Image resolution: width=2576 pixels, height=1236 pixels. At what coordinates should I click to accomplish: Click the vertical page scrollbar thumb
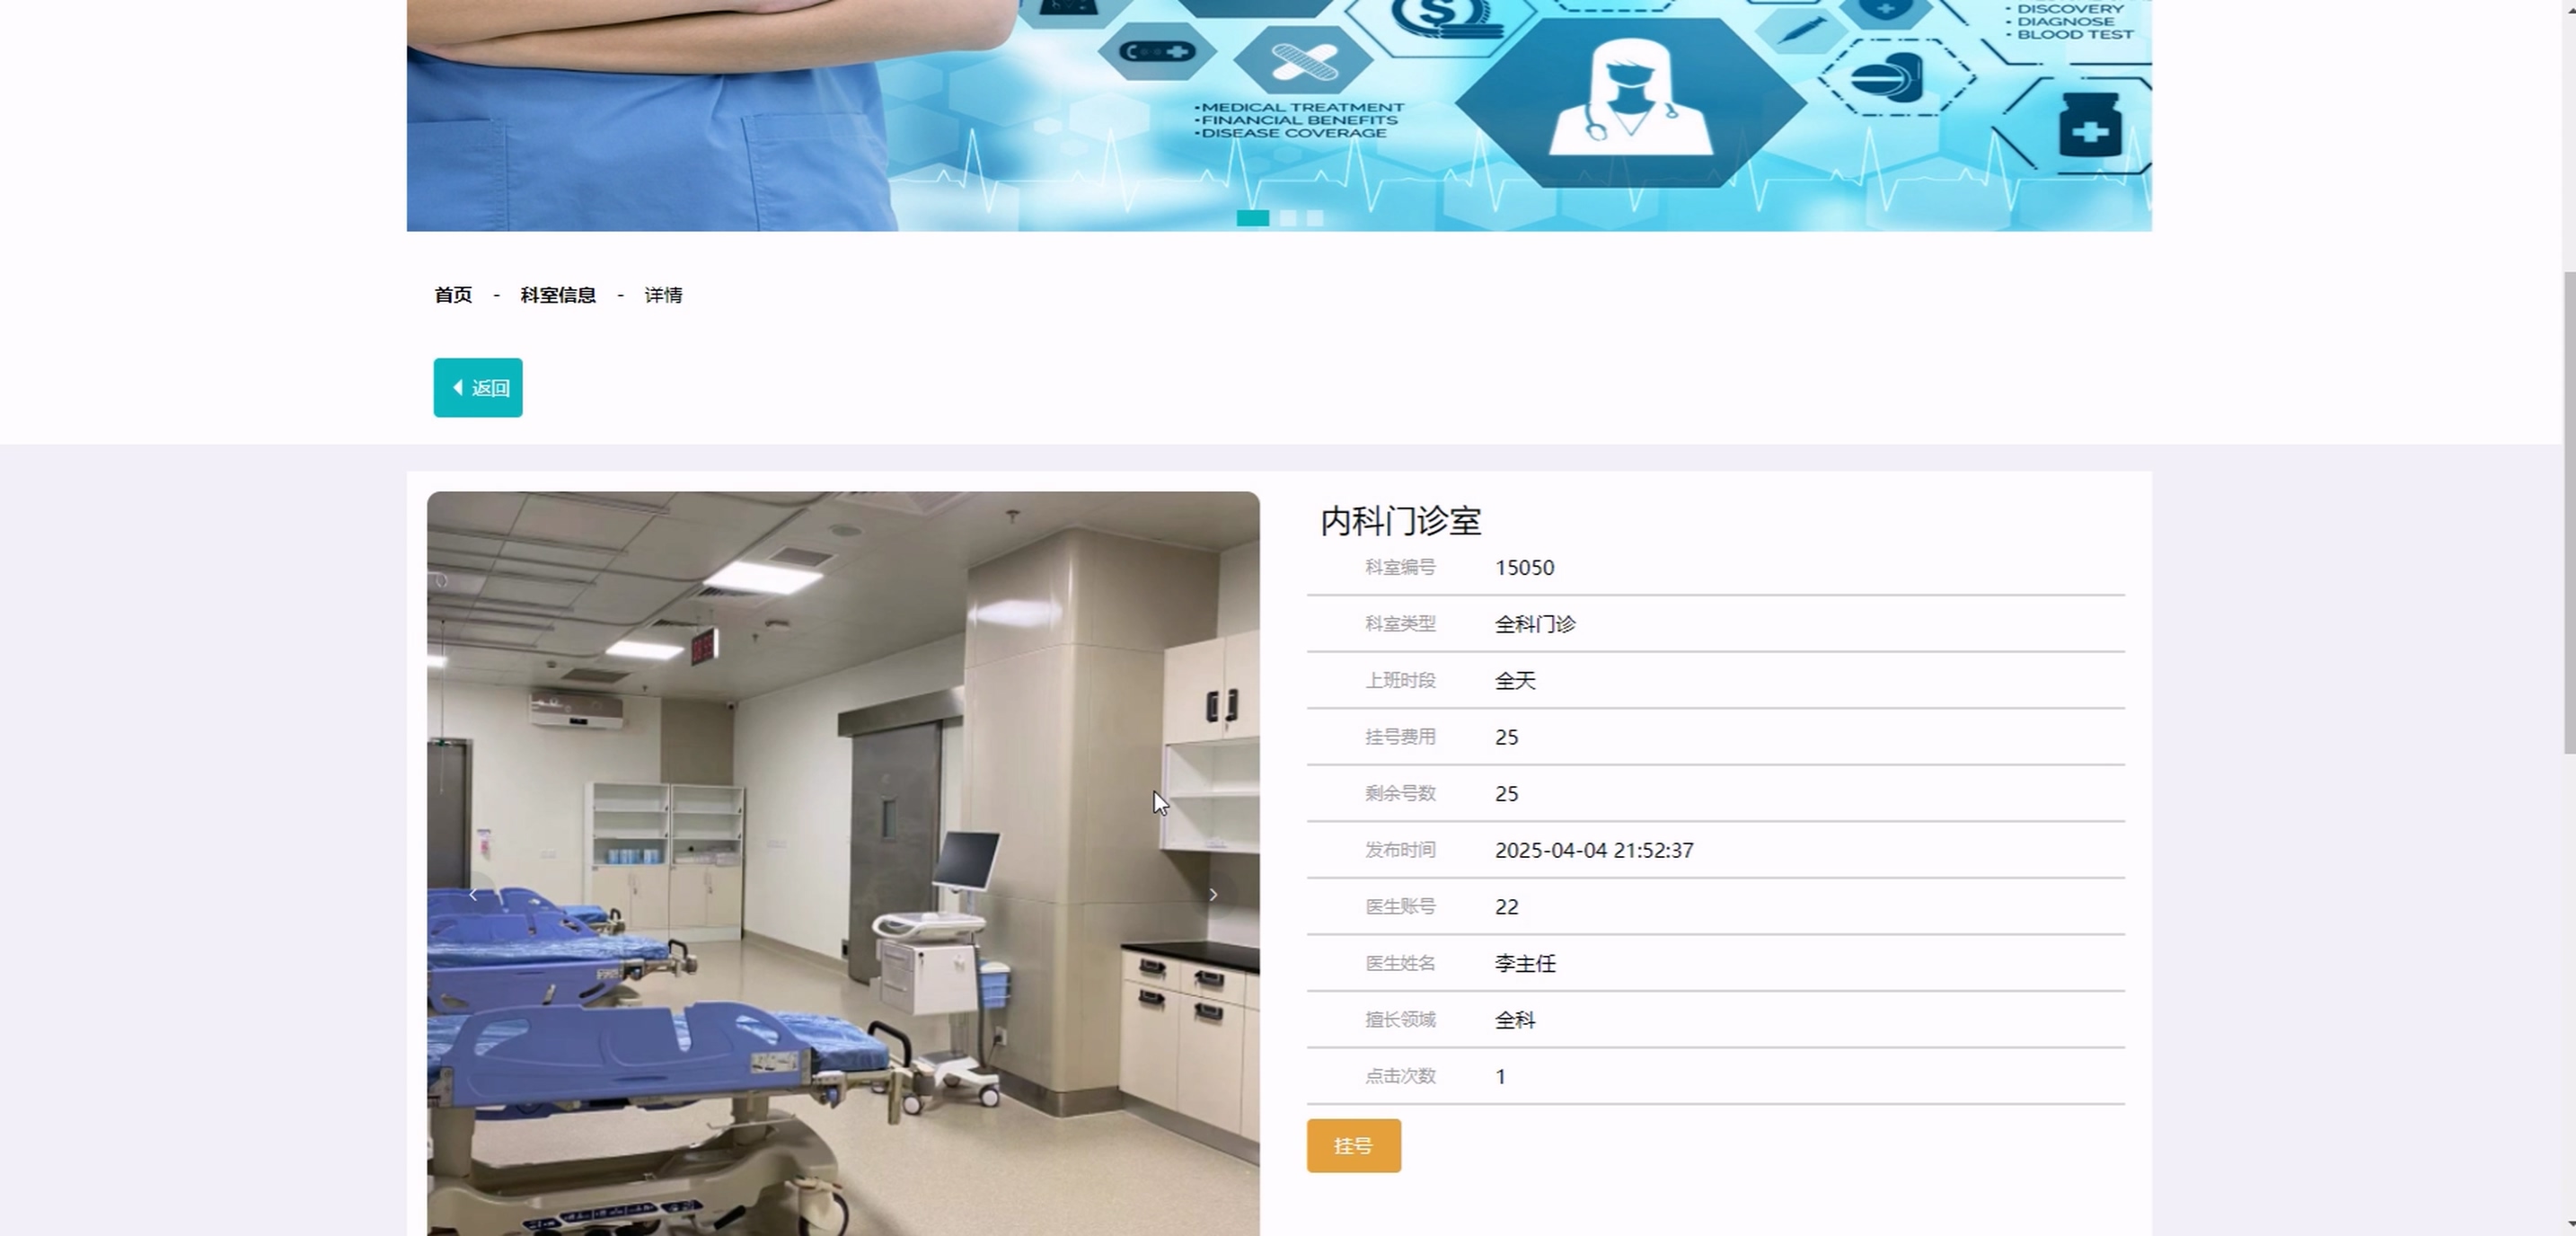tap(2568, 512)
